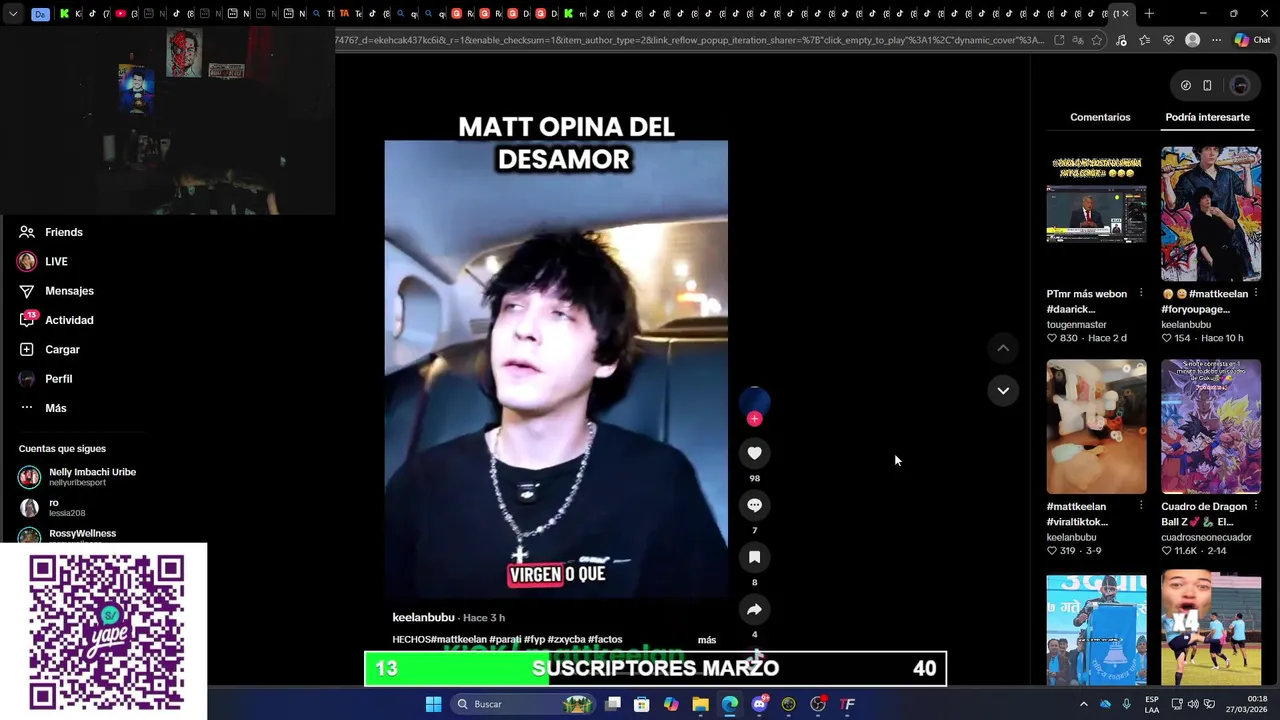This screenshot has width=1280, height=720.
Task: Like the video with the heart icon
Action: click(x=754, y=453)
